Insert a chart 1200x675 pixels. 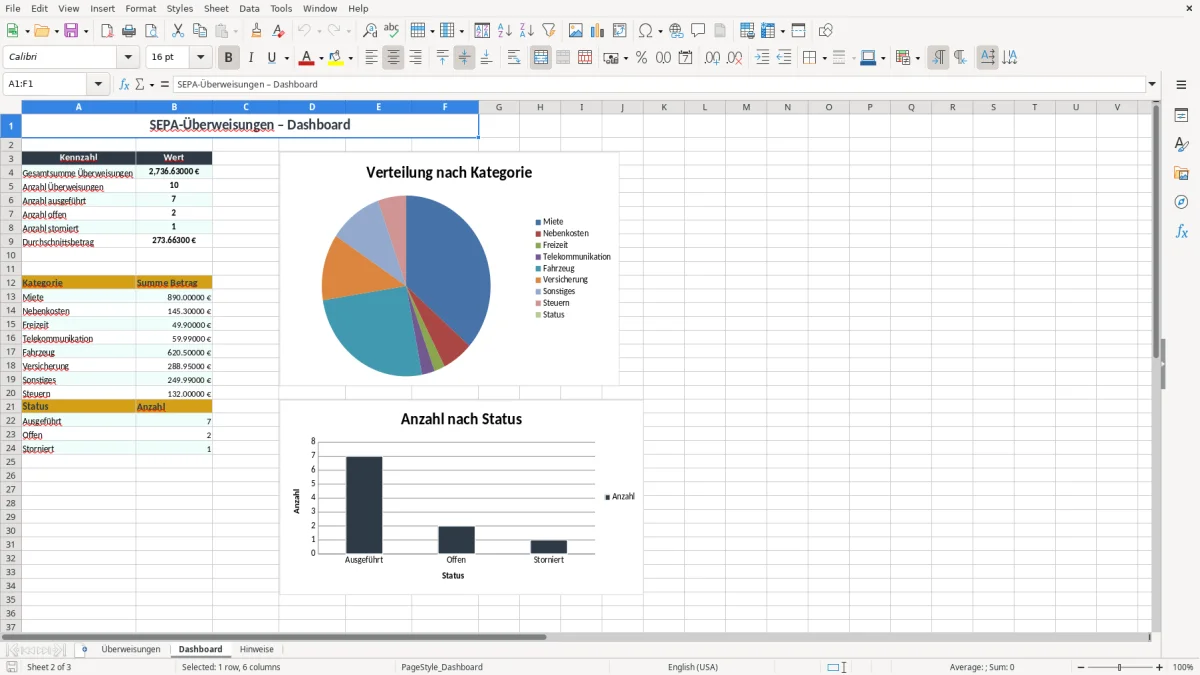tap(598, 31)
